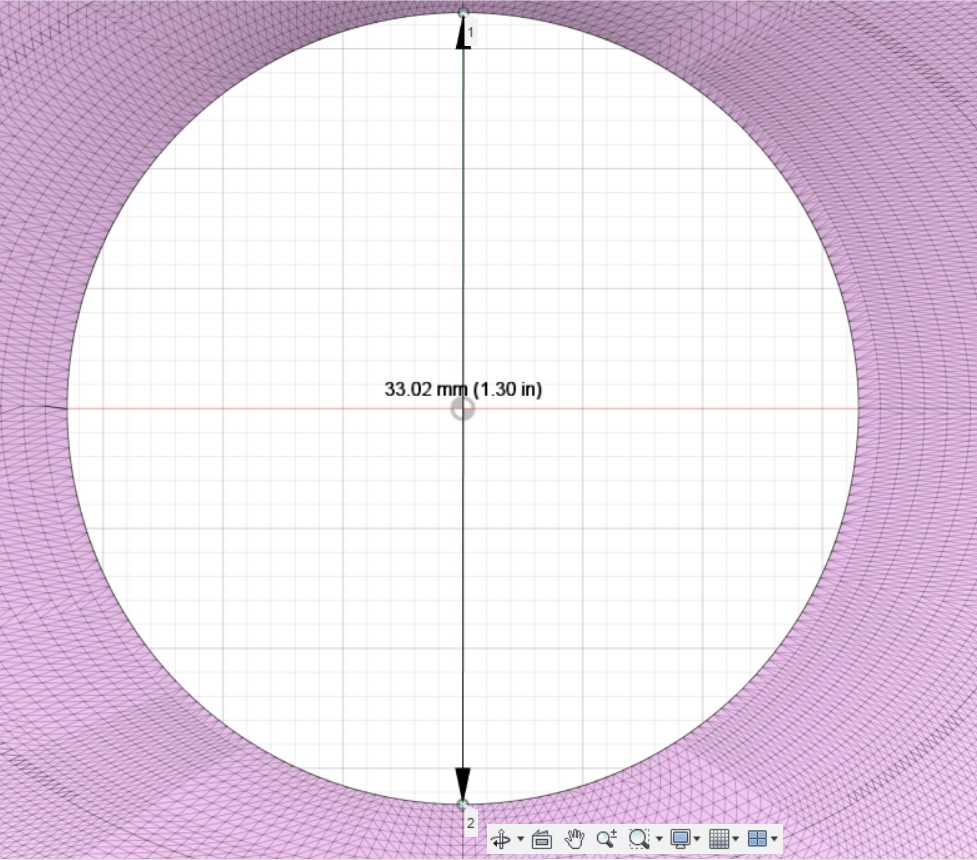Expand the Grid and Snaps dropdown arrow
The image size is (977, 860).
[735, 839]
